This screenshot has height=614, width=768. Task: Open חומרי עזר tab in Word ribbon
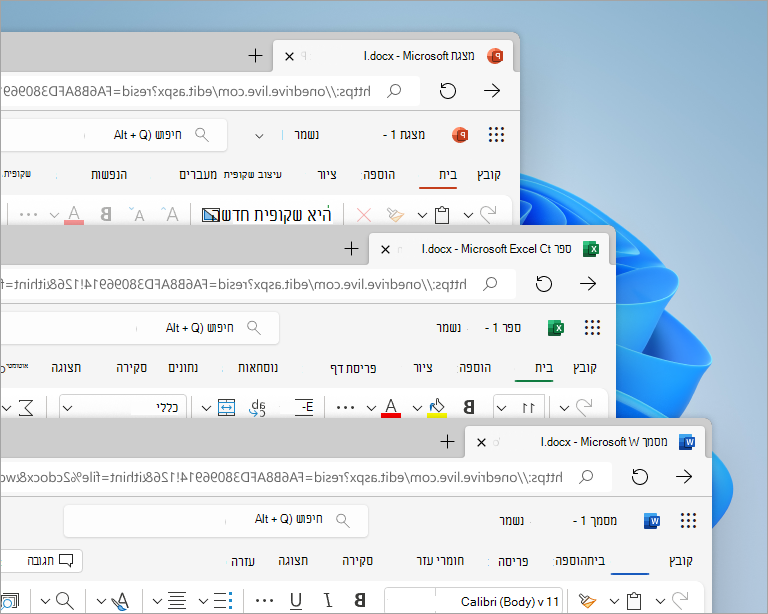coord(440,561)
